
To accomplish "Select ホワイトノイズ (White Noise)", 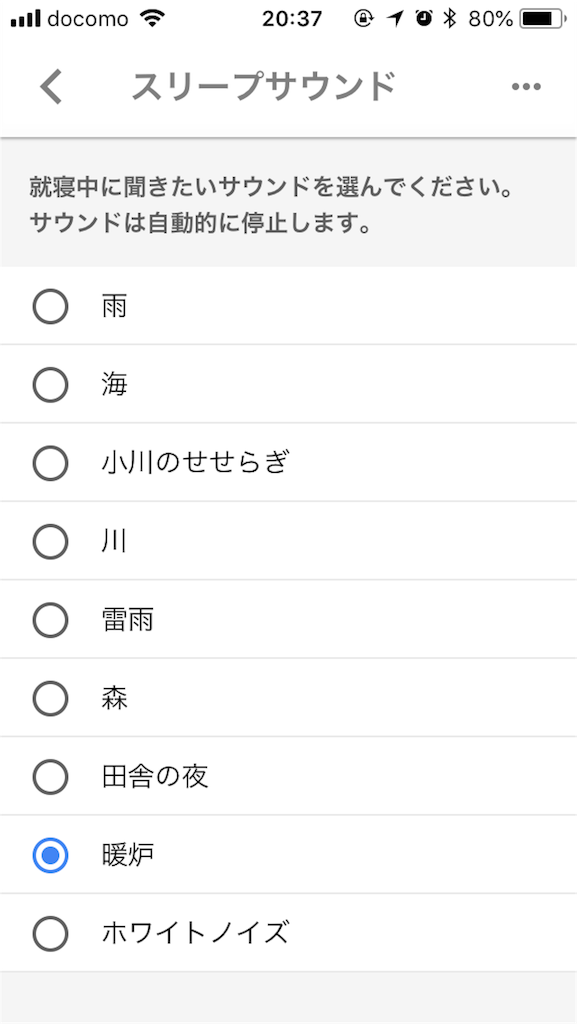I will (x=50, y=933).
